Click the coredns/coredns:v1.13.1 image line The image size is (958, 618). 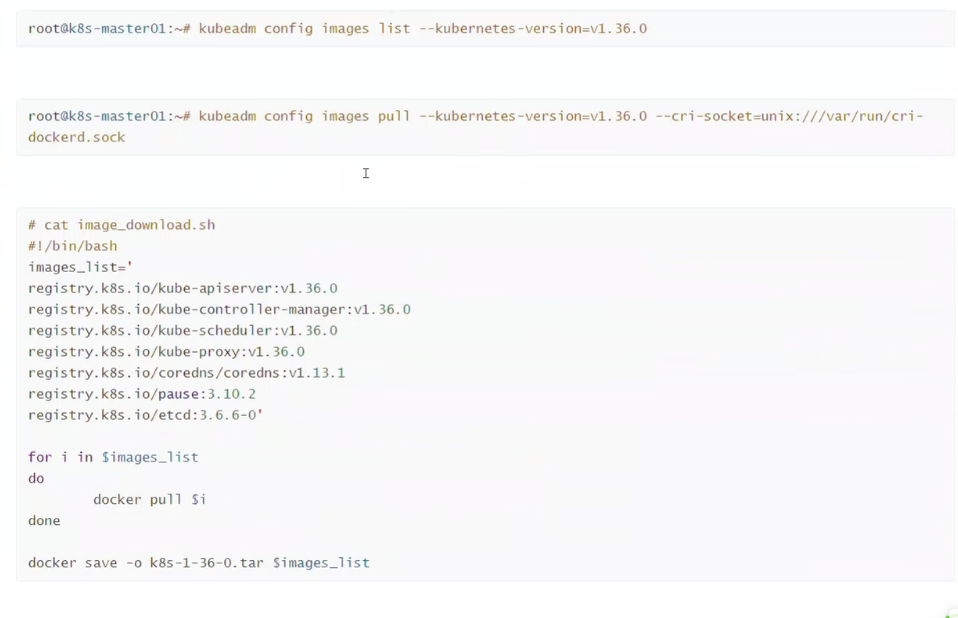(186, 373)
